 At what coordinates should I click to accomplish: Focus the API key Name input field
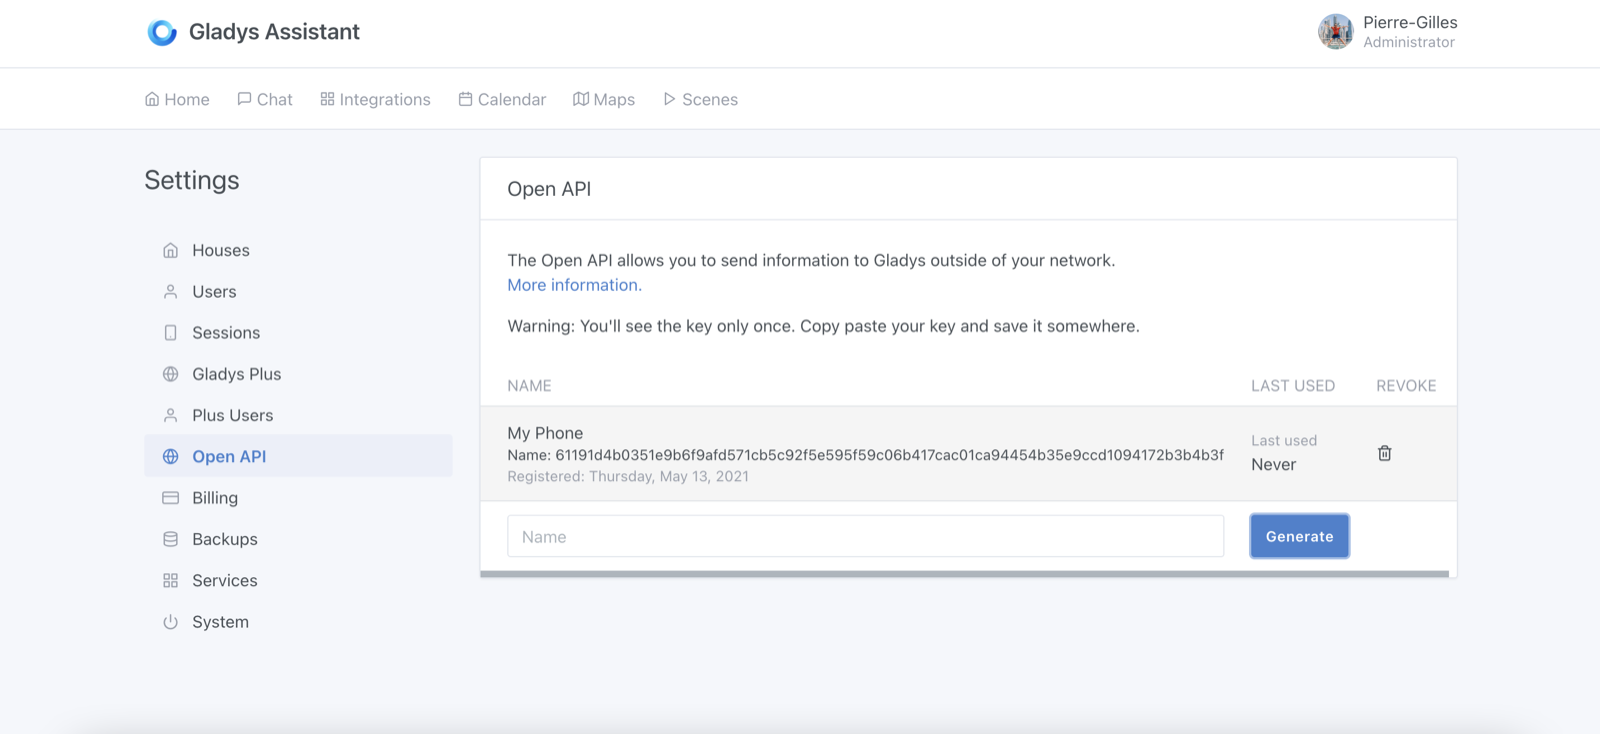tap(865, 536)
